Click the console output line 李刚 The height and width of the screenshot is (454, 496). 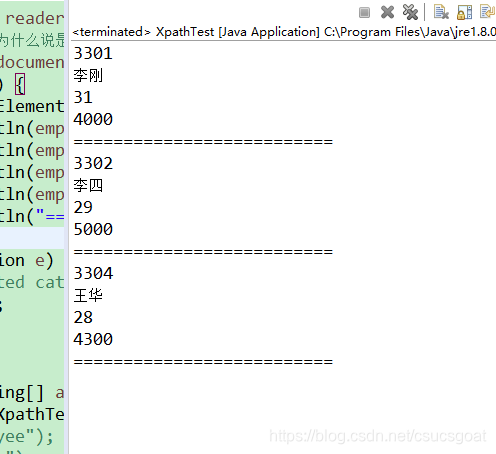coord(88,75)
